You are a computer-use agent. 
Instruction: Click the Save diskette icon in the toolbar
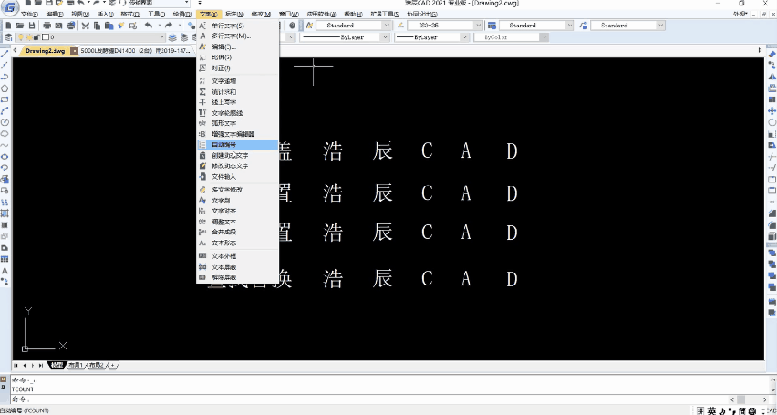tap(32, 25)
